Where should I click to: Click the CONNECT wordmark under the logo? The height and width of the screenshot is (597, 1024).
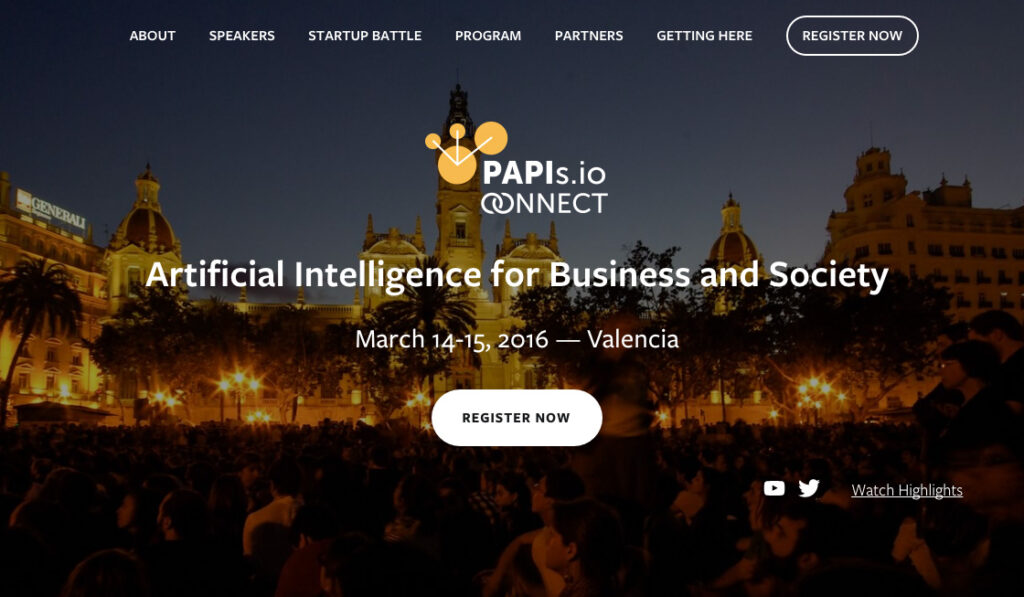coord(544,203)
